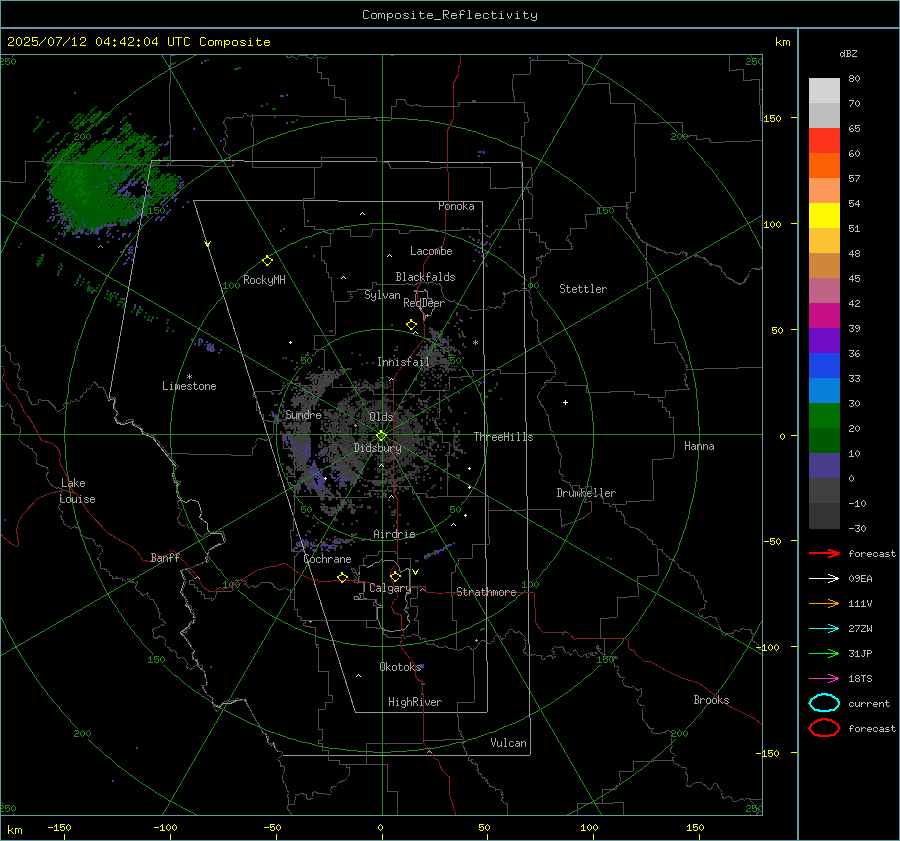Click the Brooks label

tap(711, 700)
